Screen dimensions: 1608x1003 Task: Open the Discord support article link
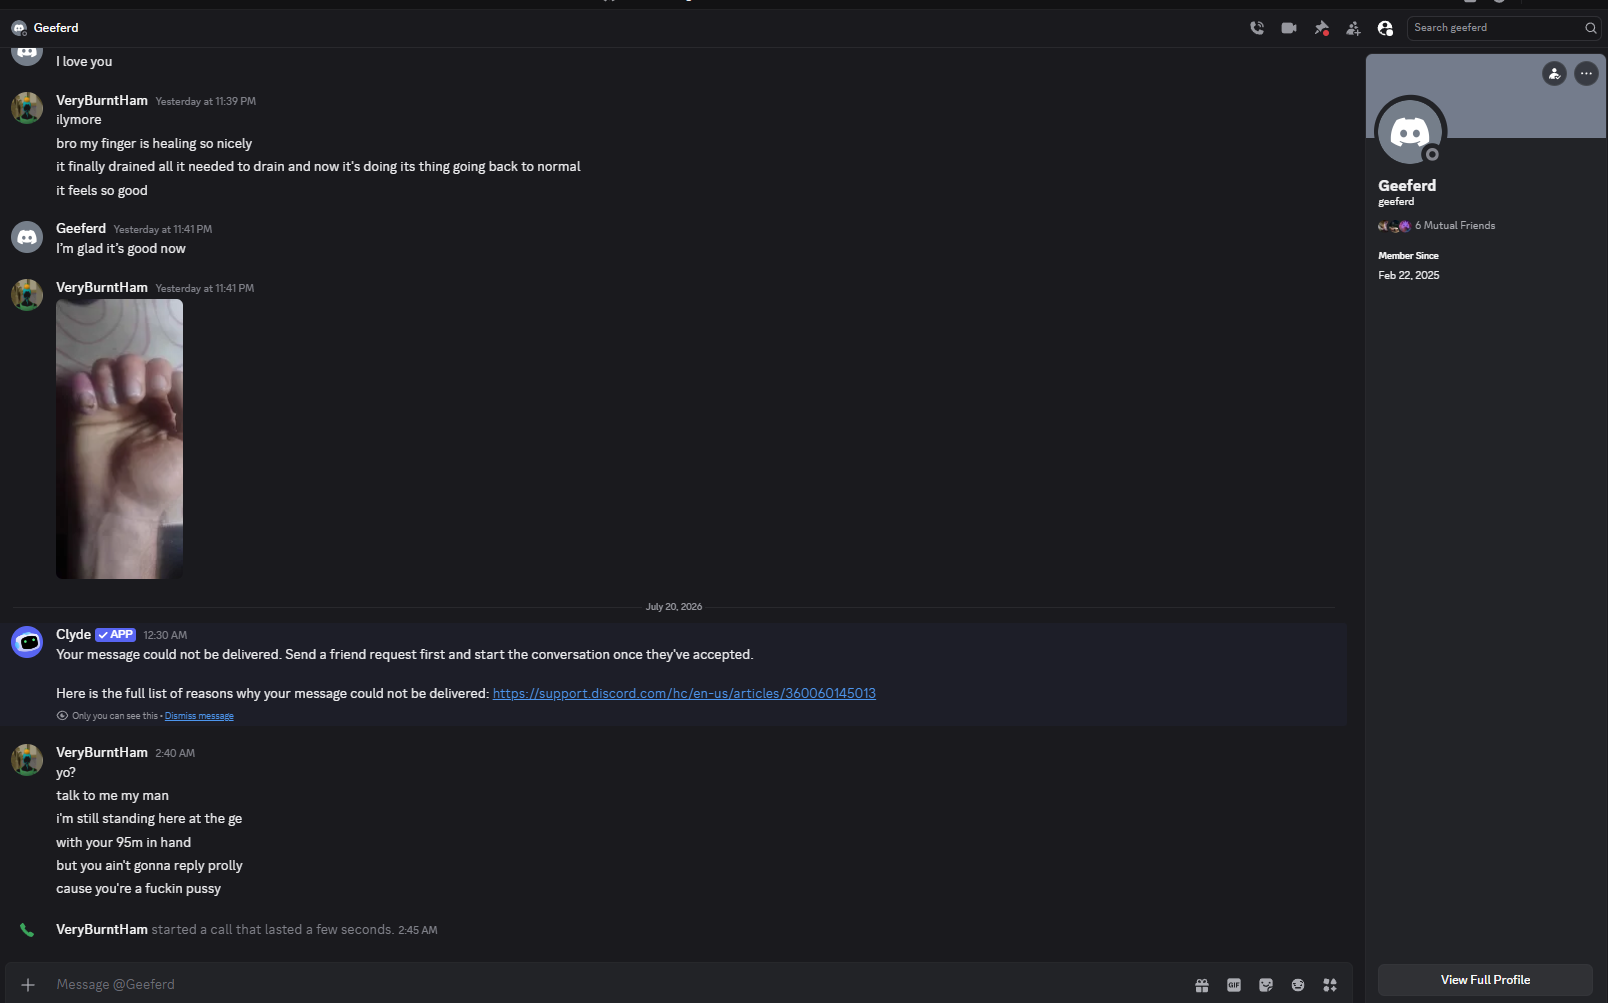(x=684, y=693)
